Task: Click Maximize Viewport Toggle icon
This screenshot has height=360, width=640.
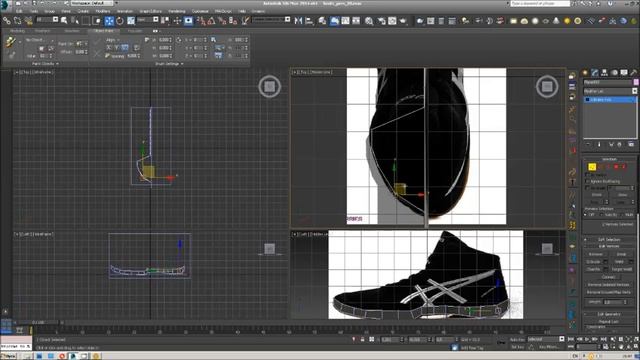Action: click(636, 347)
